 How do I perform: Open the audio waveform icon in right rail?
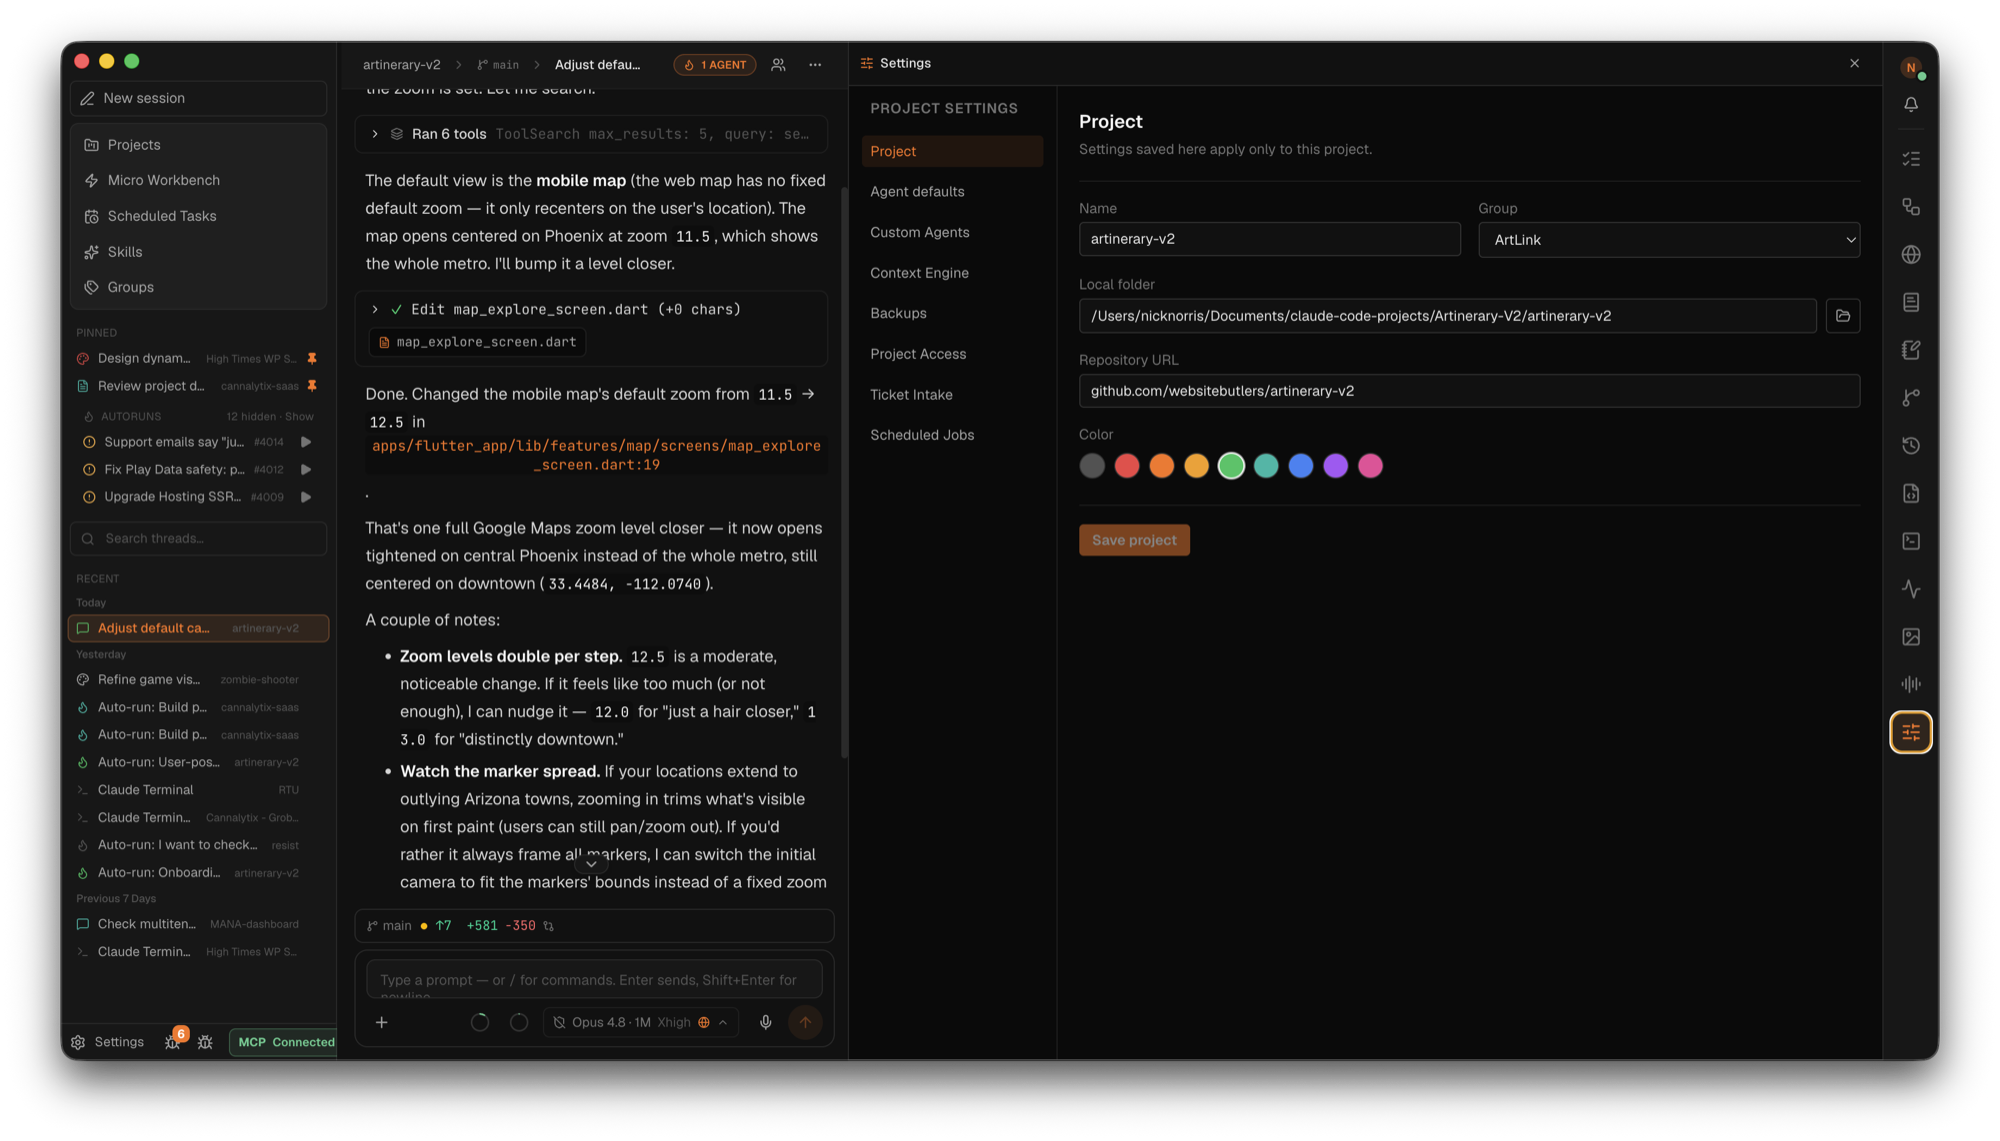pos(1910,684)
